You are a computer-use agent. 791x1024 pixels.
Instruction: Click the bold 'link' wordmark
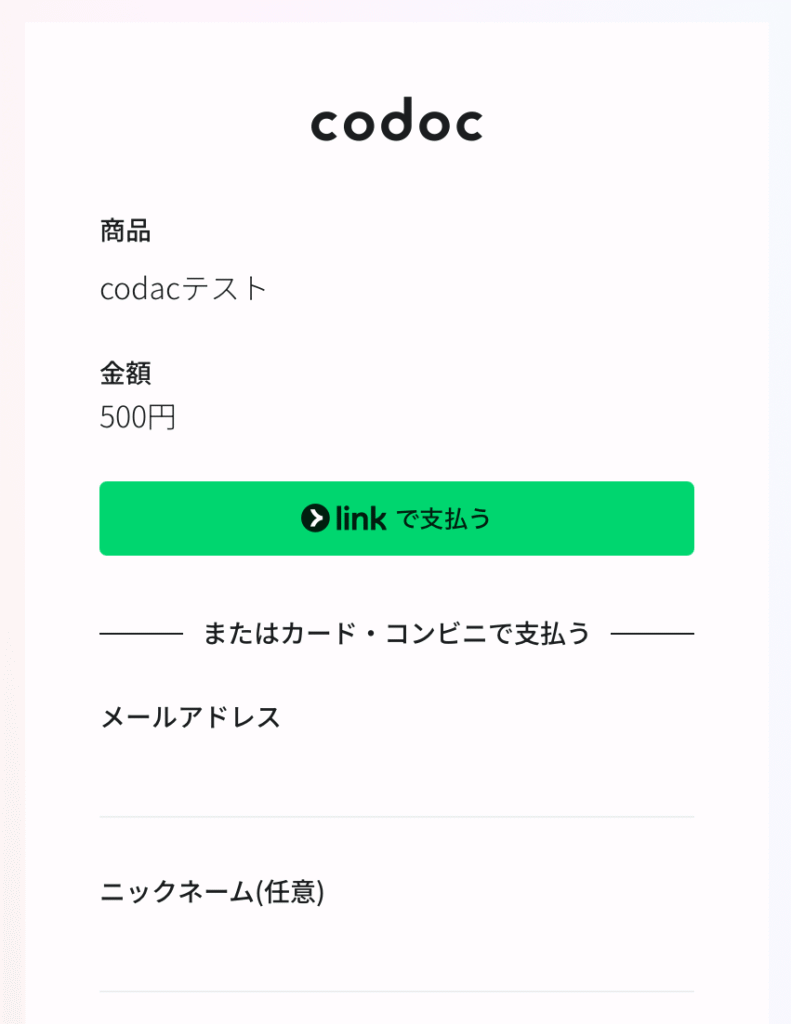[x=361, y=519]
